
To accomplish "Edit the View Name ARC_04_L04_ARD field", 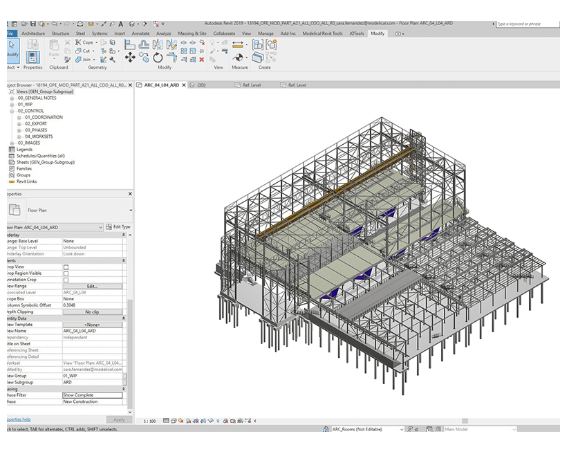I will pos(92,331).
